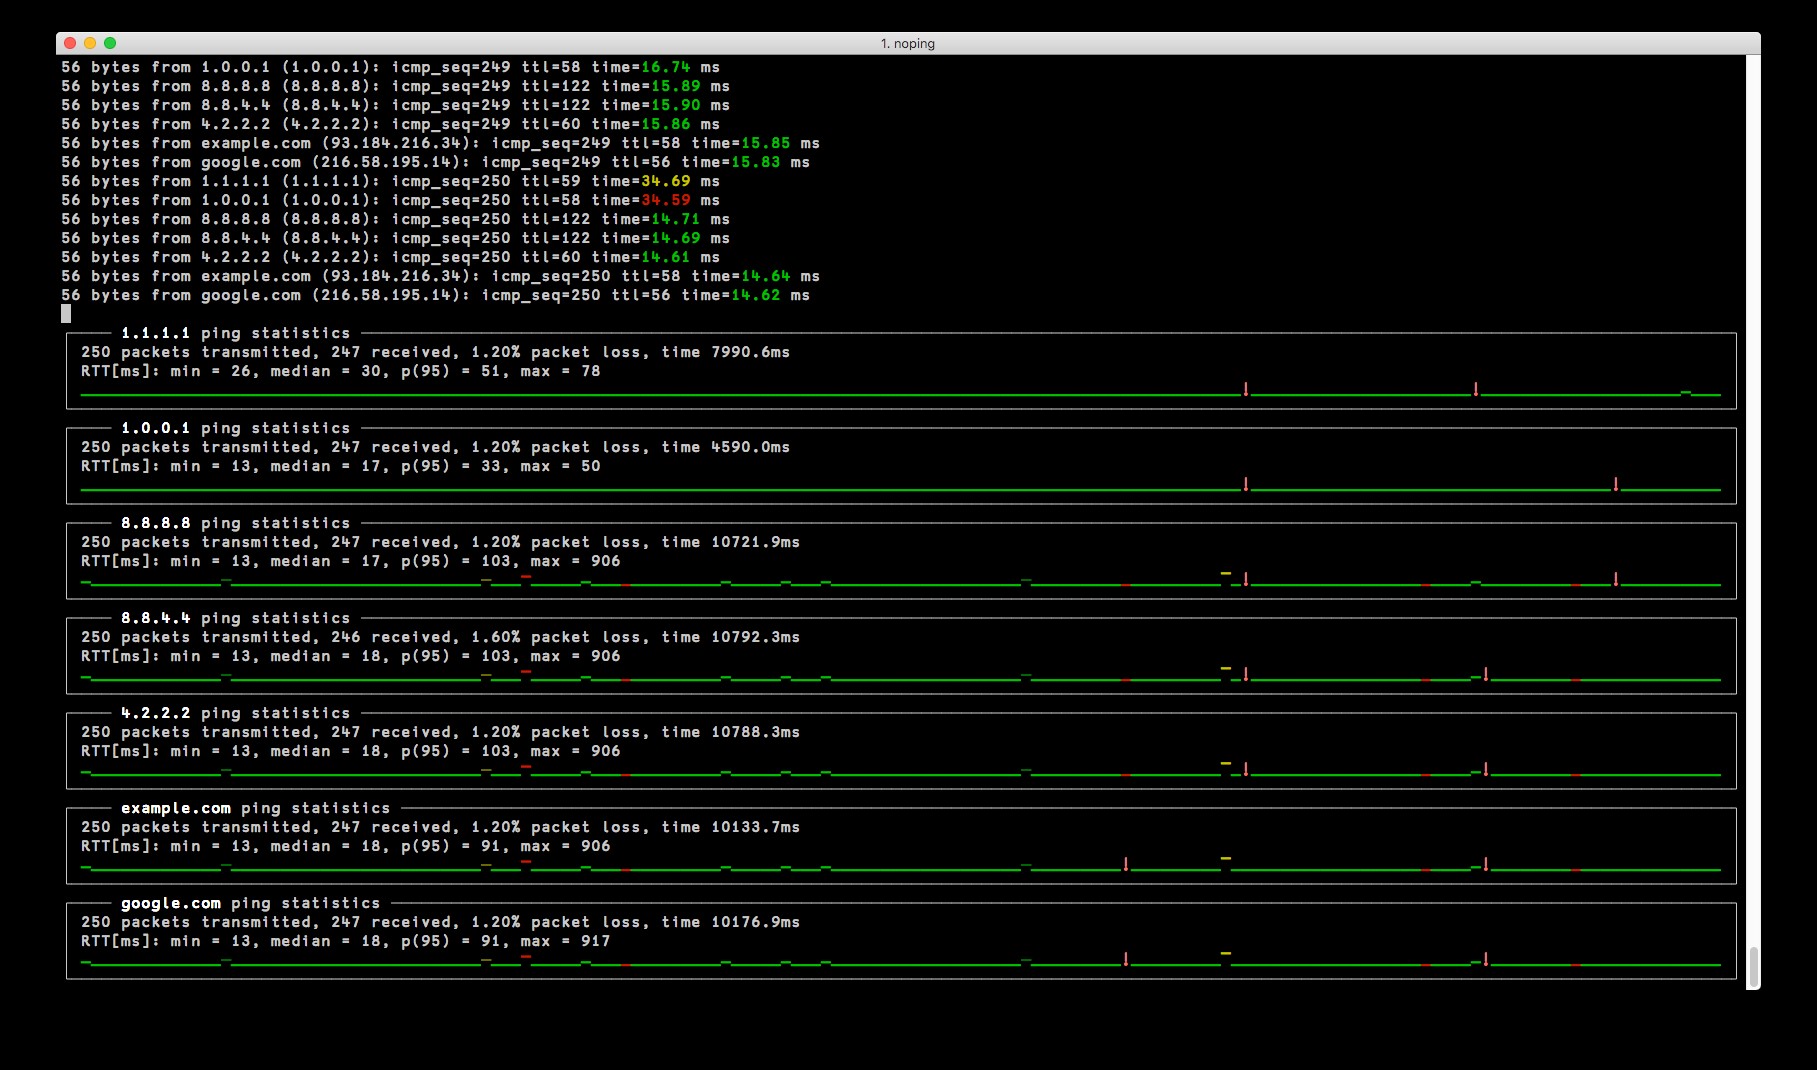Image resolution: width=1817 pixels, height=1070 pixels.
Task: Click the yellow 34.69 time value
Action: 665,181
